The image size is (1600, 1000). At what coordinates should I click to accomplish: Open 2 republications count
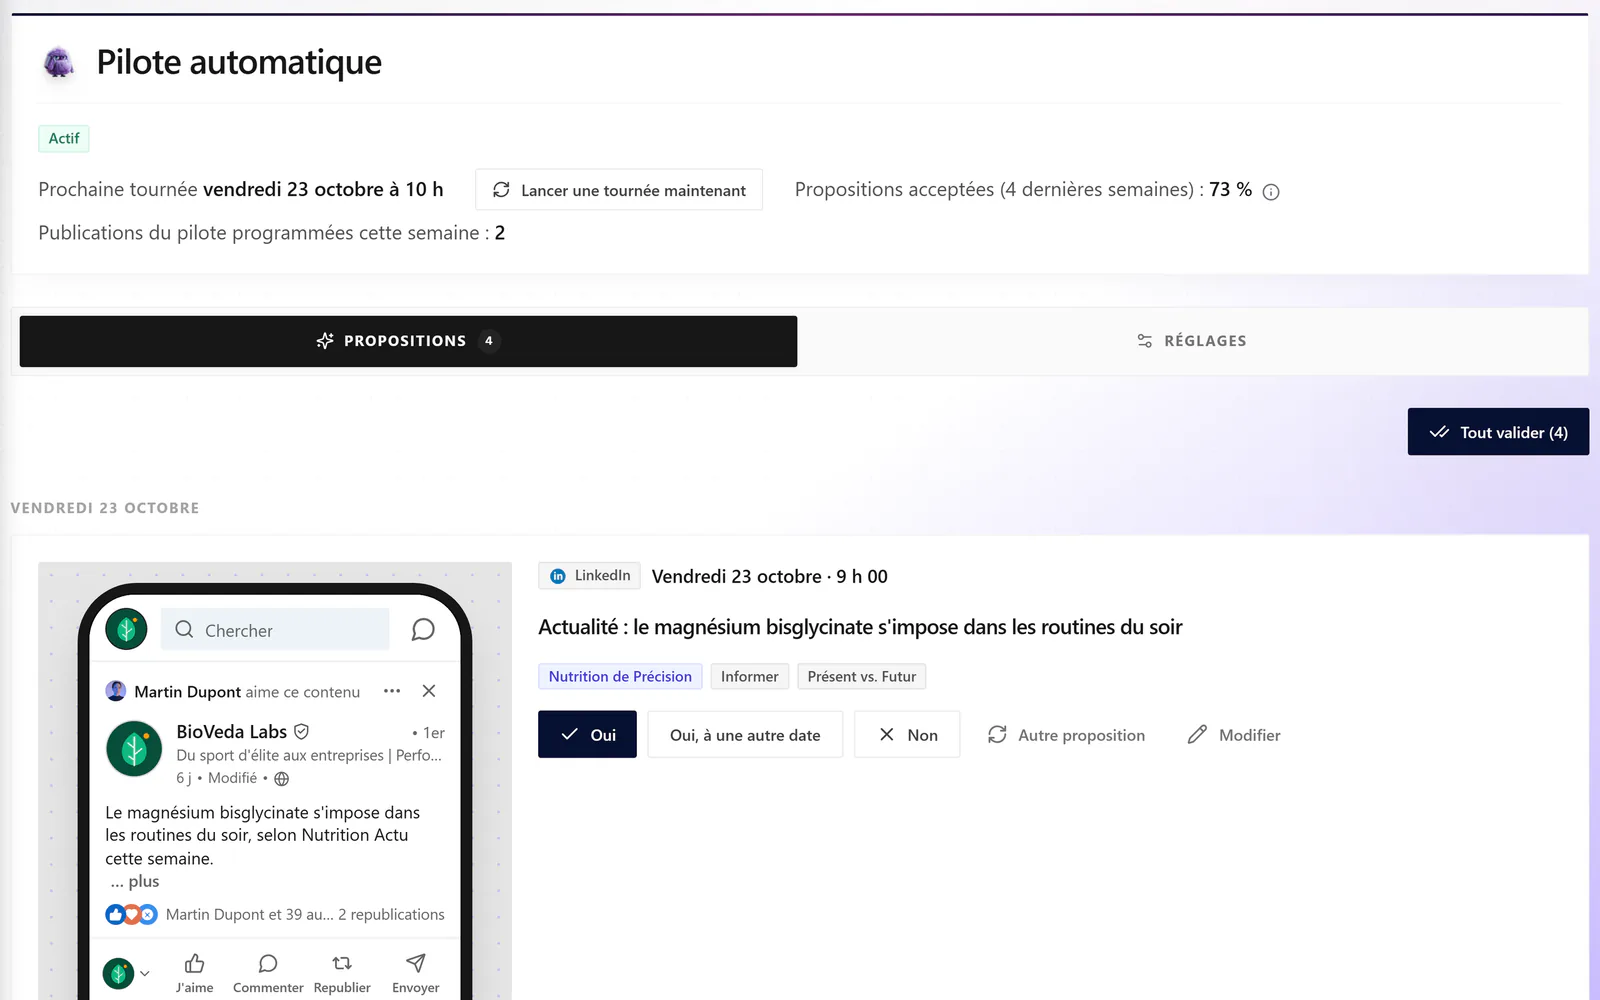coord(391,915)
